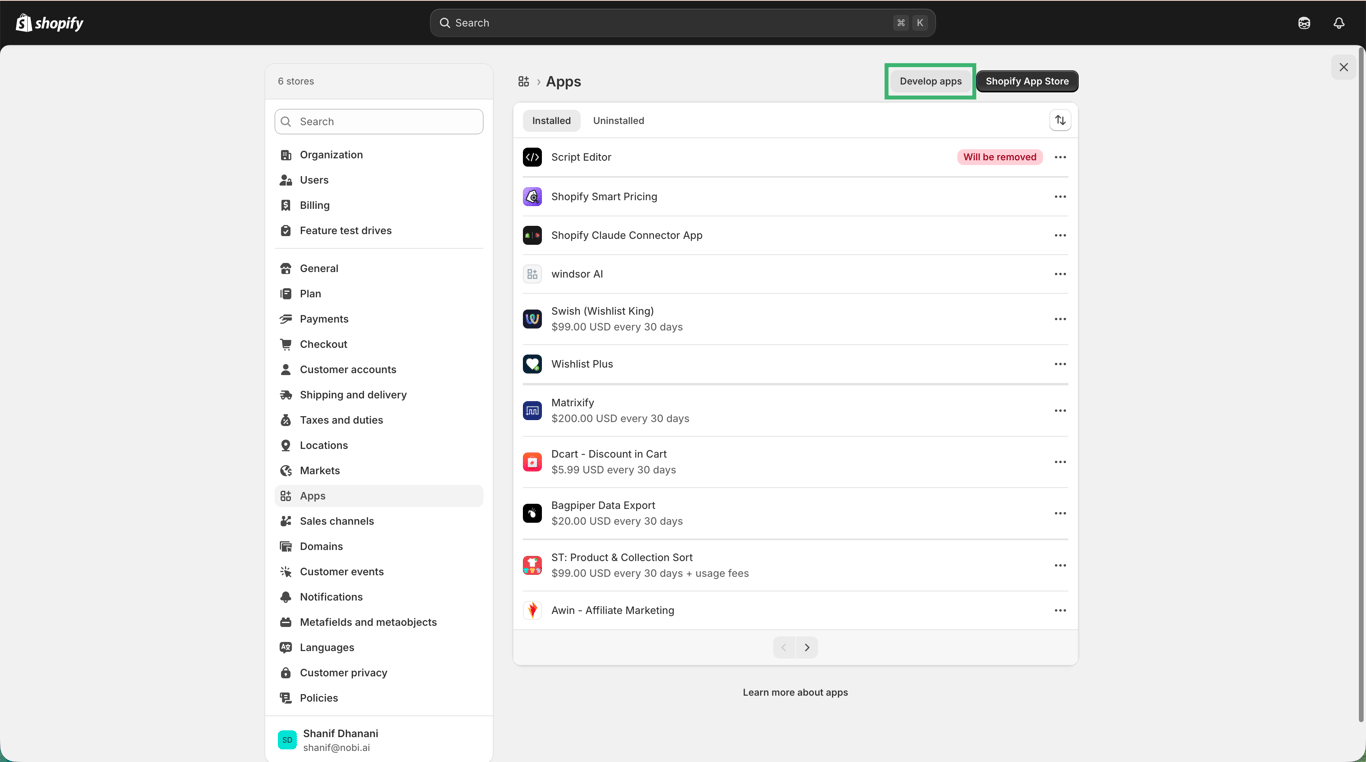Open more actions for Script Editor
1366x762 pixels.
point(1060,157)
